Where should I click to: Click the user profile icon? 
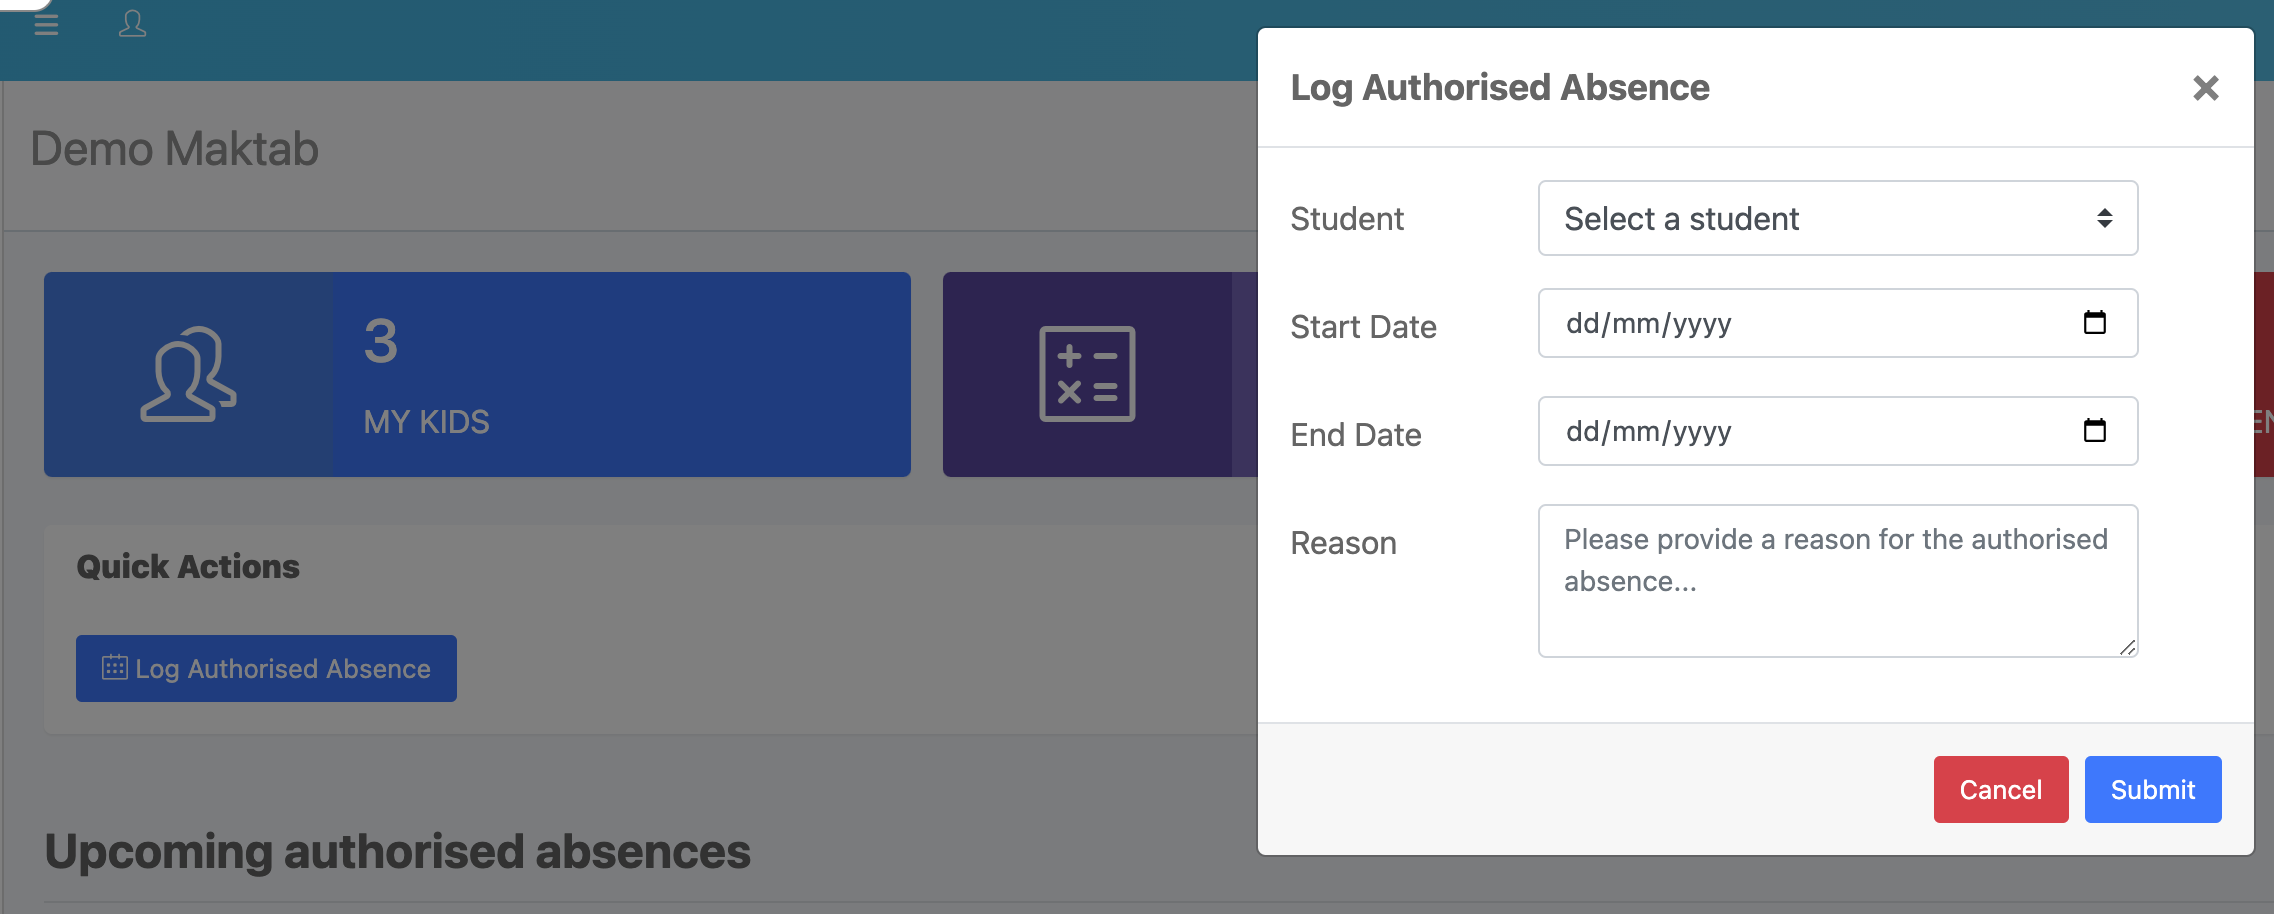point(132,23)
